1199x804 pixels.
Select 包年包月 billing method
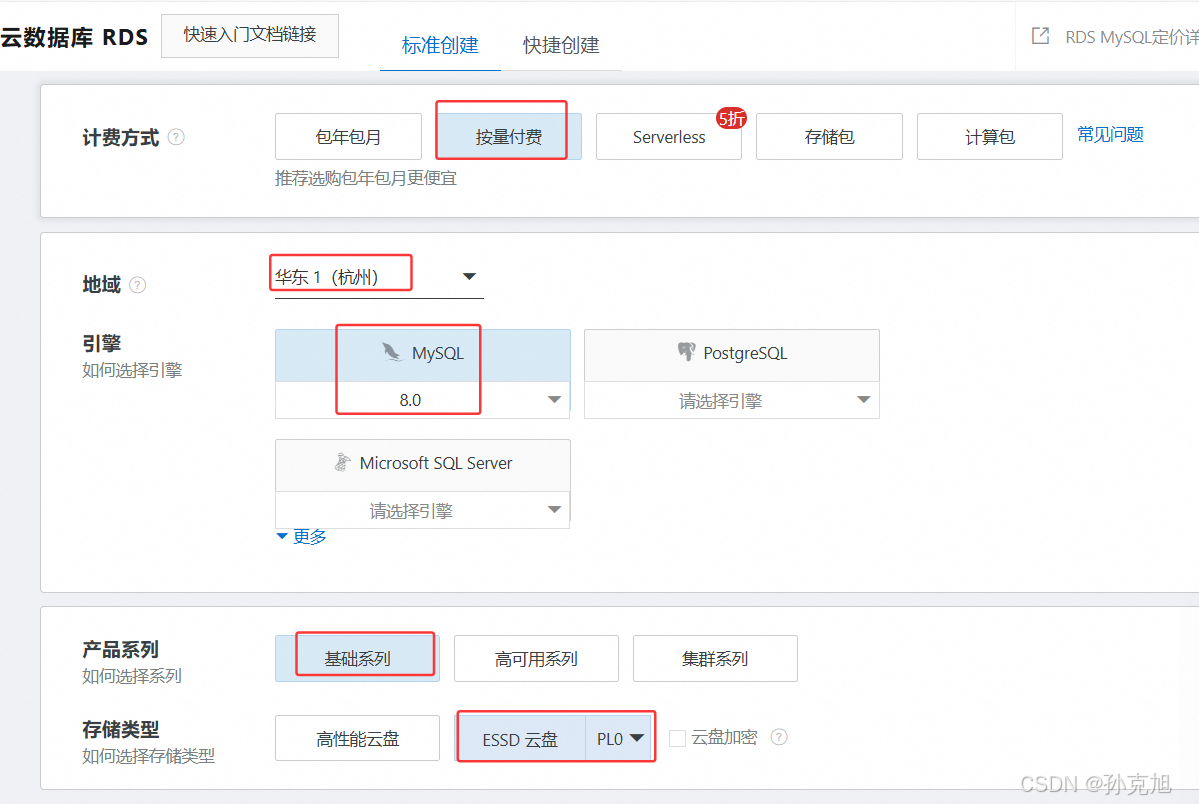(x=348, y=137)
